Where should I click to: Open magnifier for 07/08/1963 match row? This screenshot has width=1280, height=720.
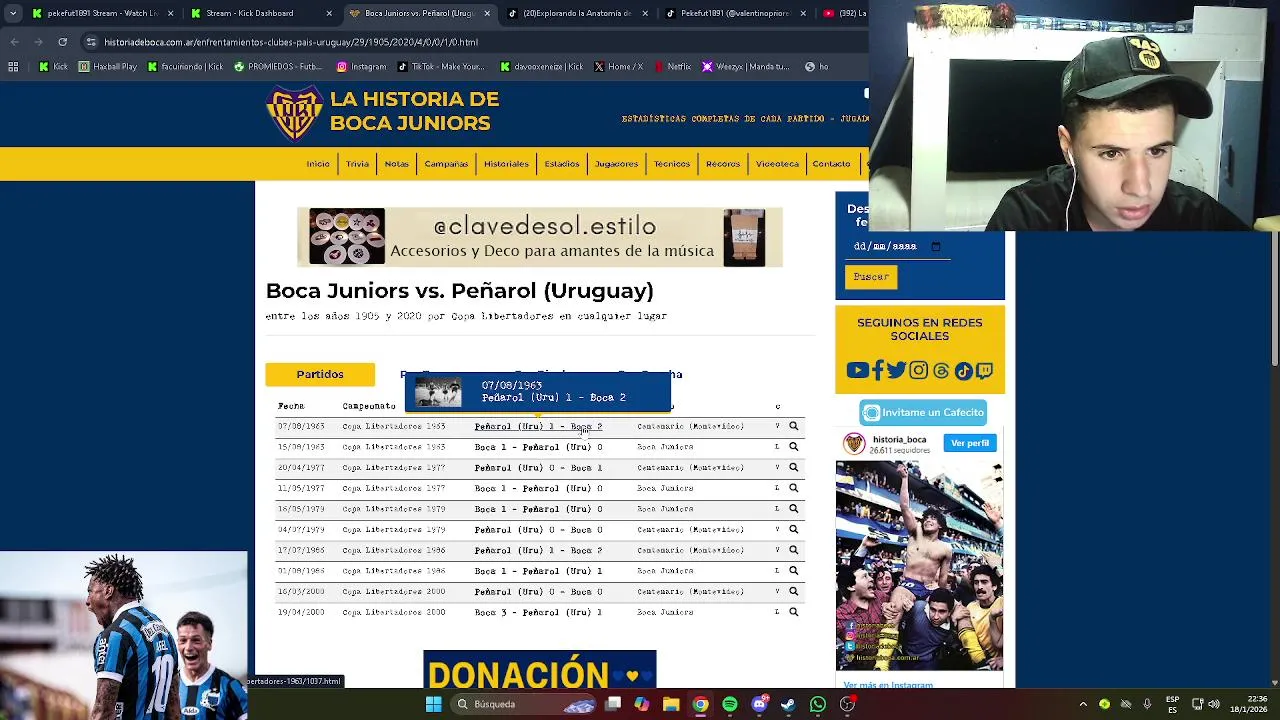(x=793, y=426)
